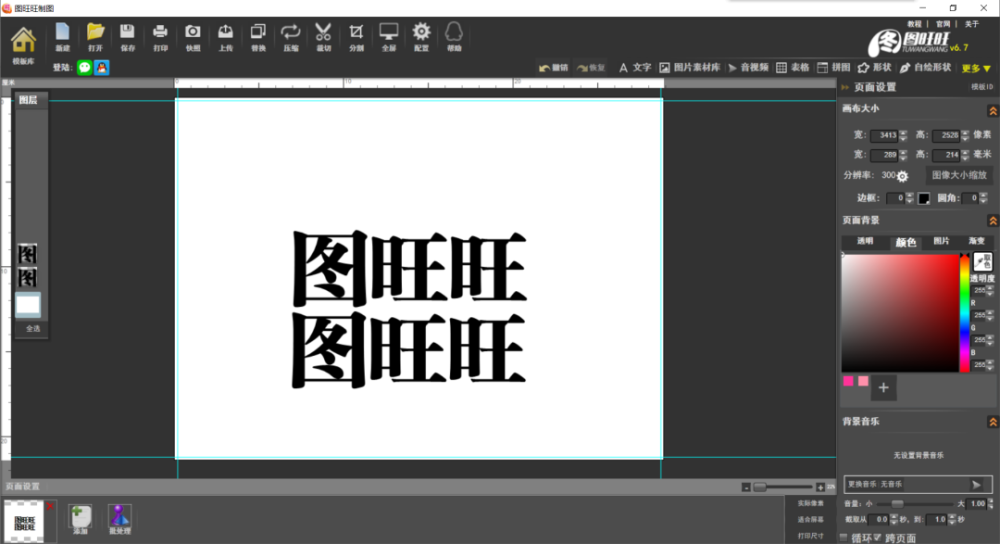Add a custom color with plus button
Screen dimensions: 1000x544
(883, 388)
